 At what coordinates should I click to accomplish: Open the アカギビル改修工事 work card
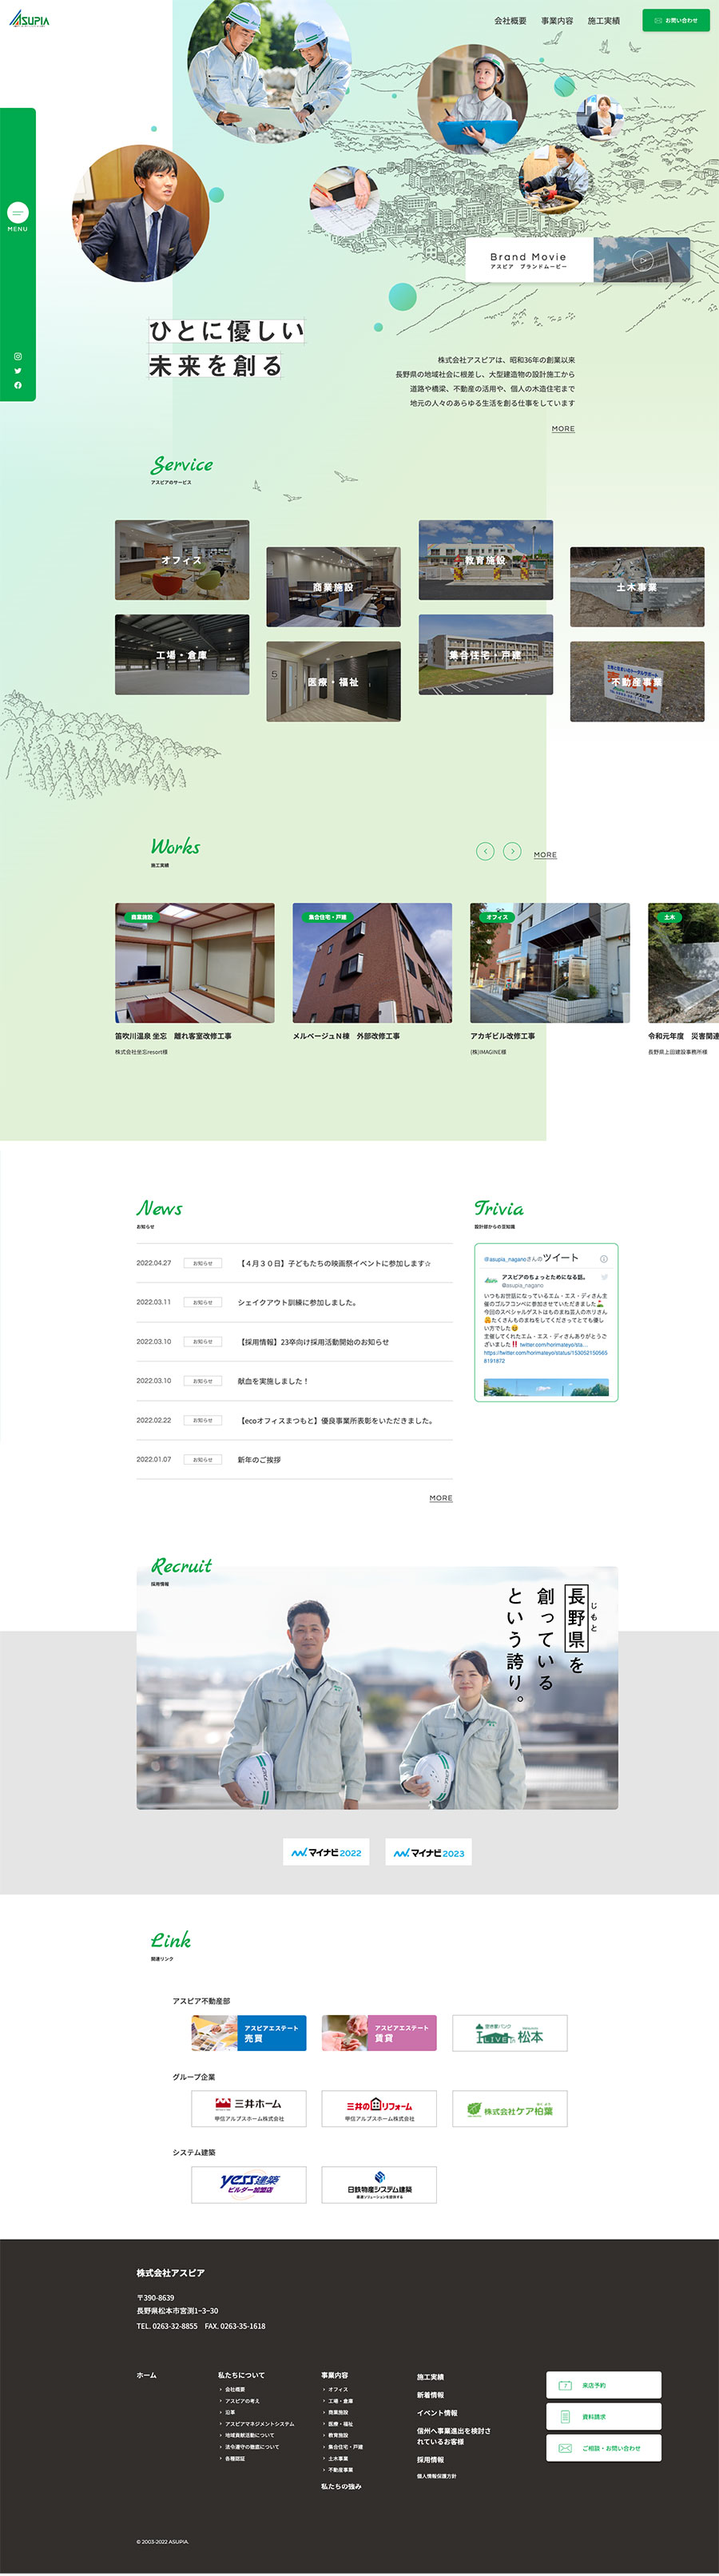click(550, 979)
